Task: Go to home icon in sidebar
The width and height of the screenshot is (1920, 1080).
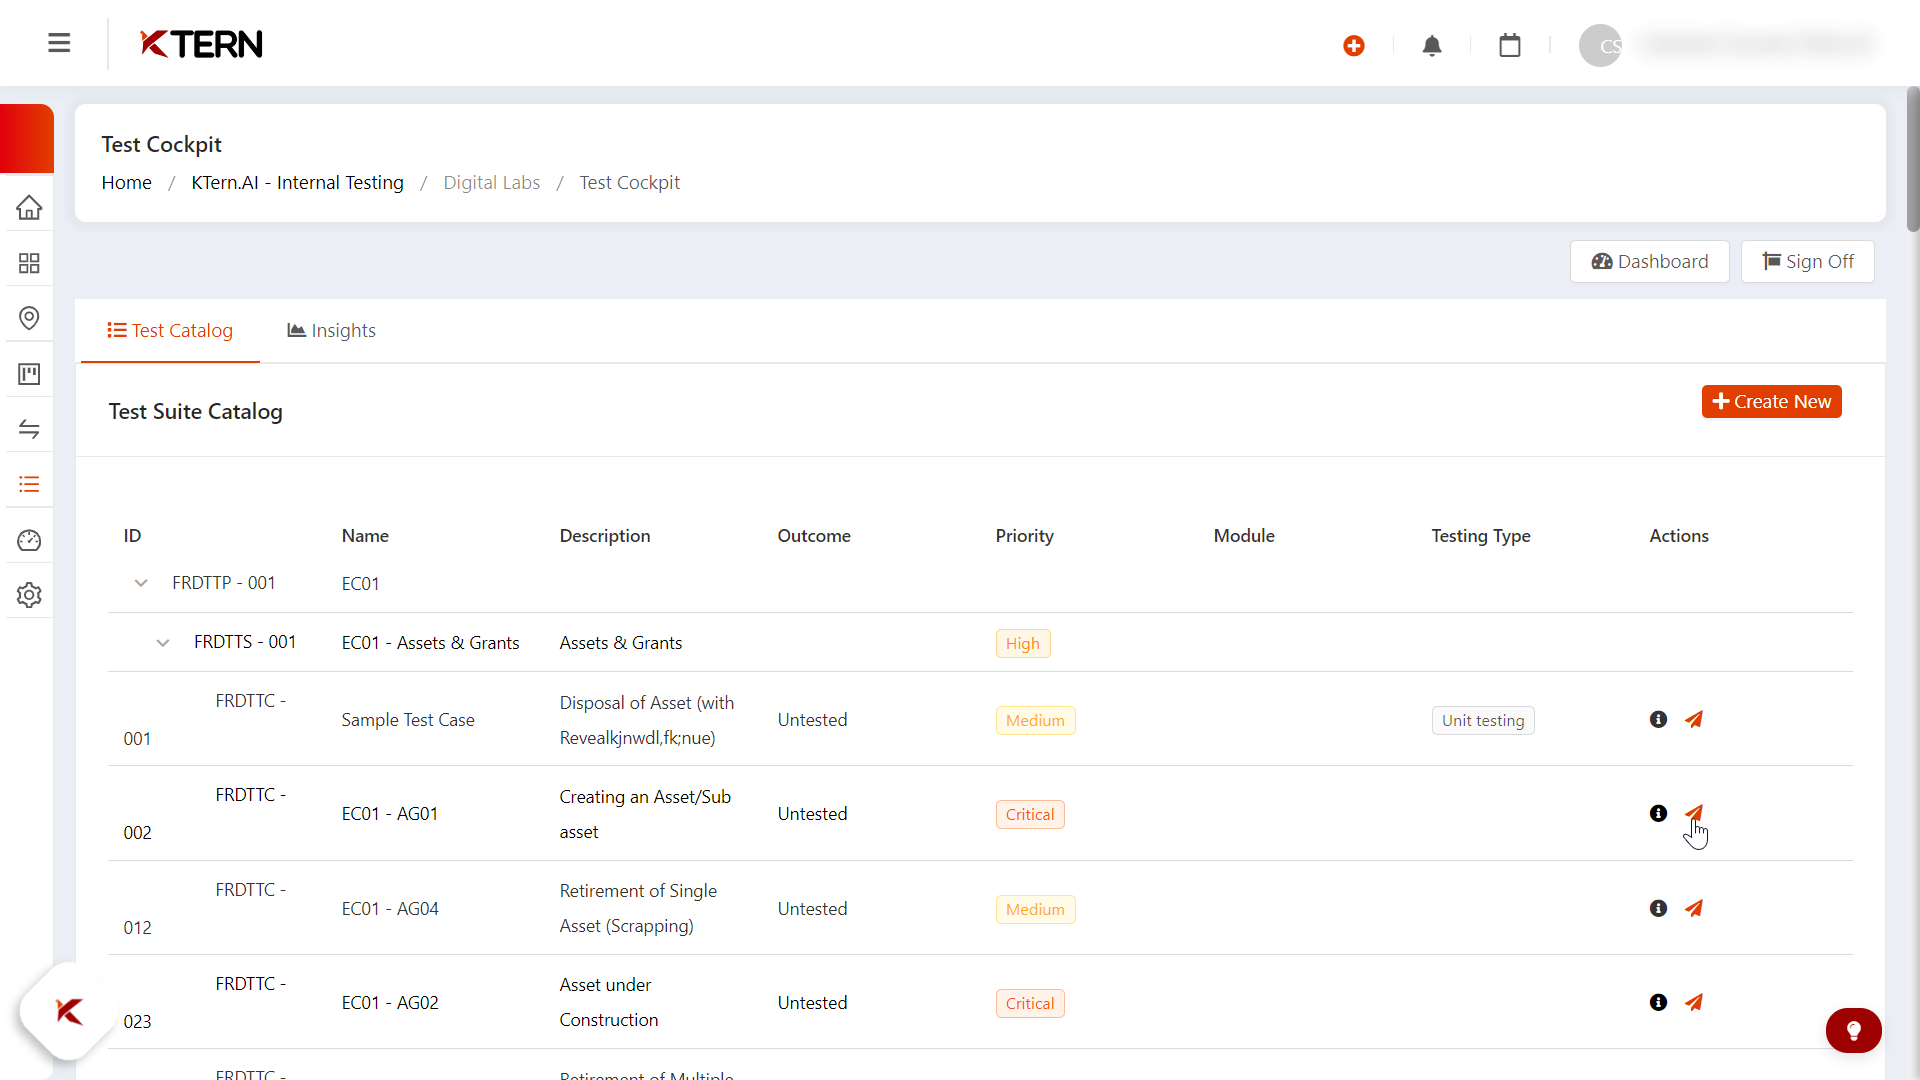Action: click(29, 208)
